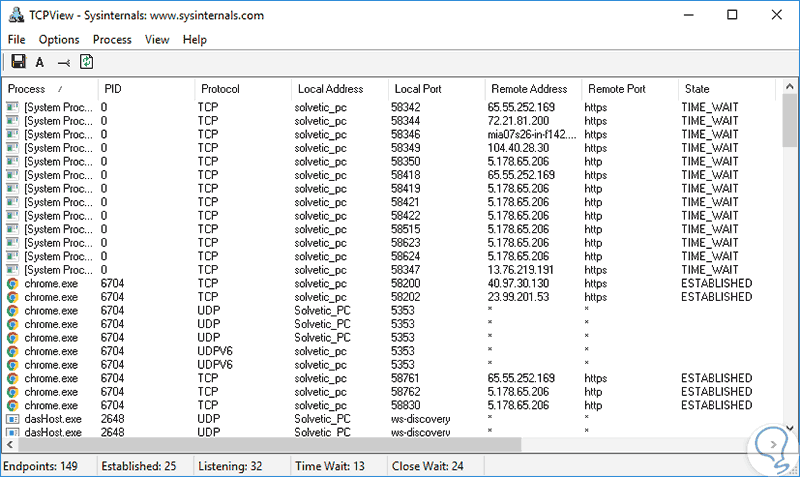
Task: Open the Process menu
Action: point(112,39)
